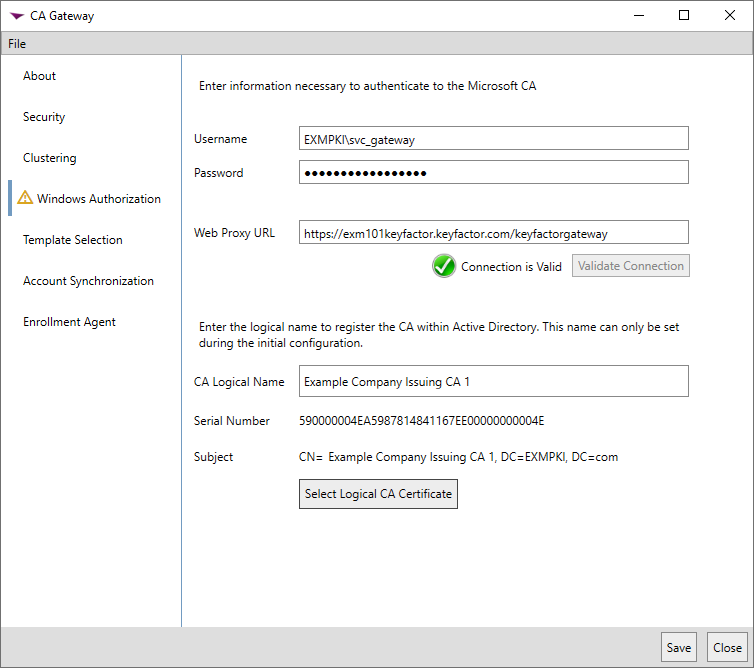754x668 pixels.
Task: Maximize the CA Gateway window
Action: [684, 16]
